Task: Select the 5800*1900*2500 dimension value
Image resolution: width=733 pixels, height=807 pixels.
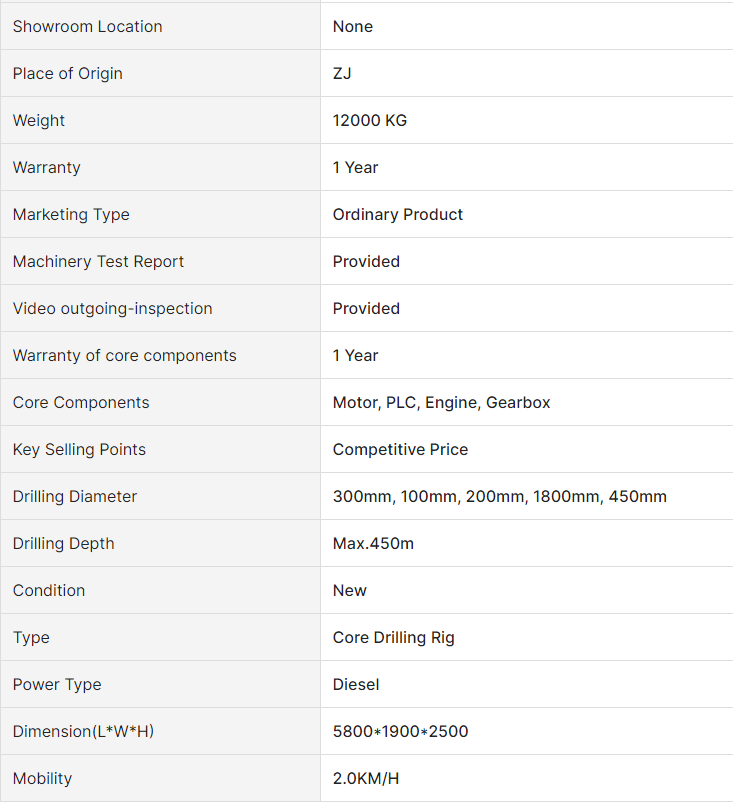Action: click(400, 732)
